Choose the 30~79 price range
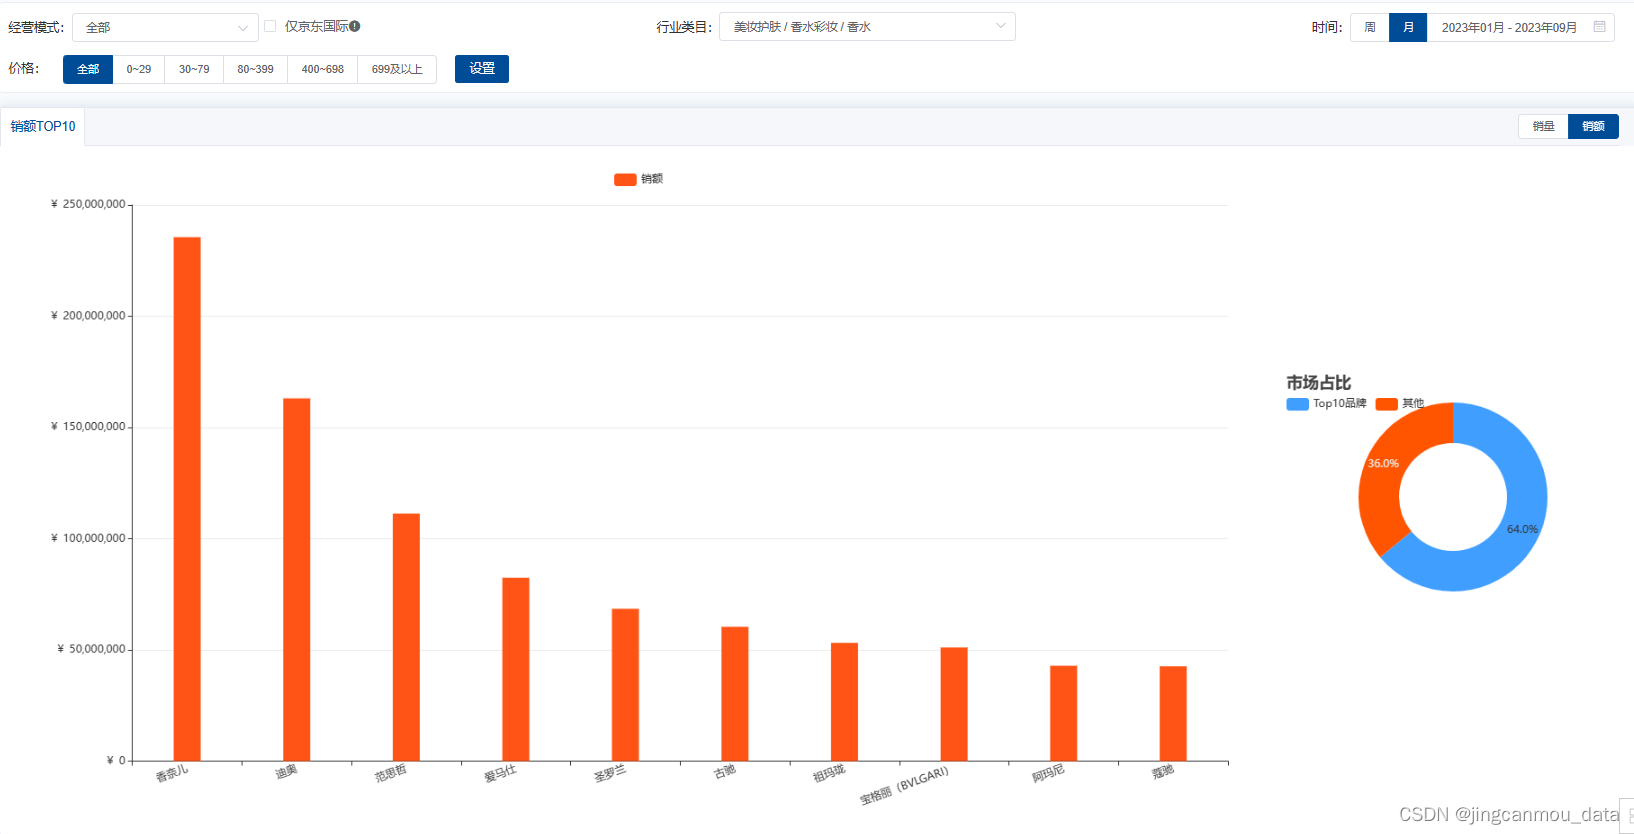Image resolution: width=1634 pixels, height=834 pixels. [x=194, y=69]
